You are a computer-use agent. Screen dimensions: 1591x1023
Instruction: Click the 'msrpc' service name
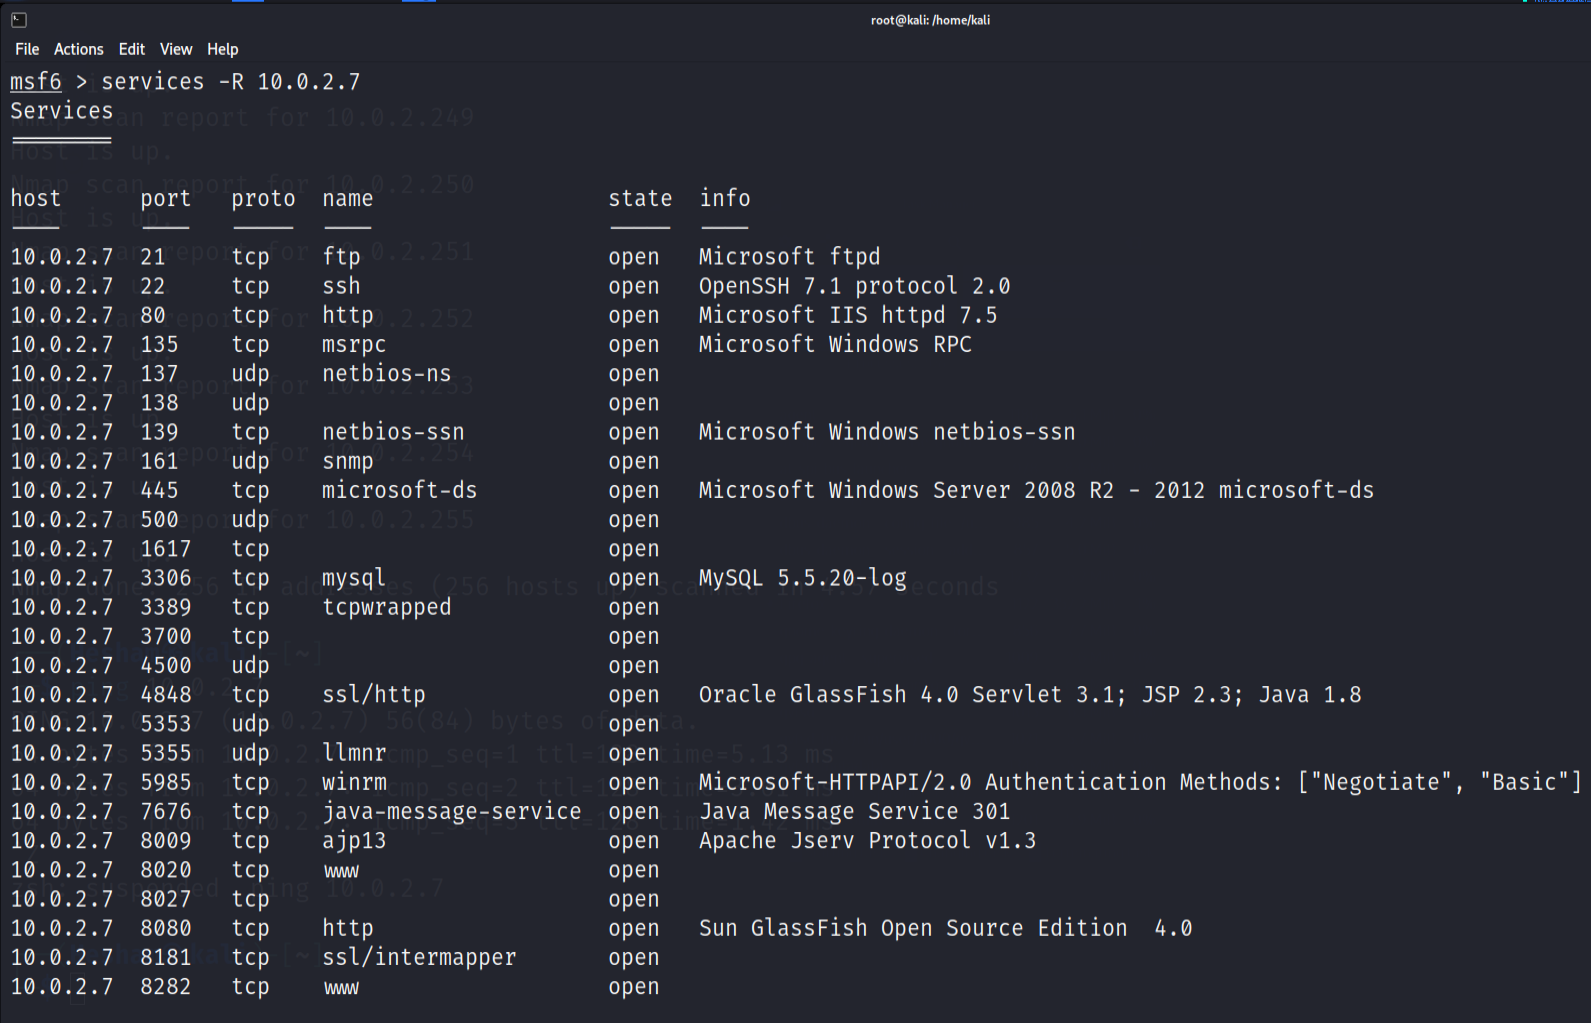pyautogui.click(x=354, y=345)
